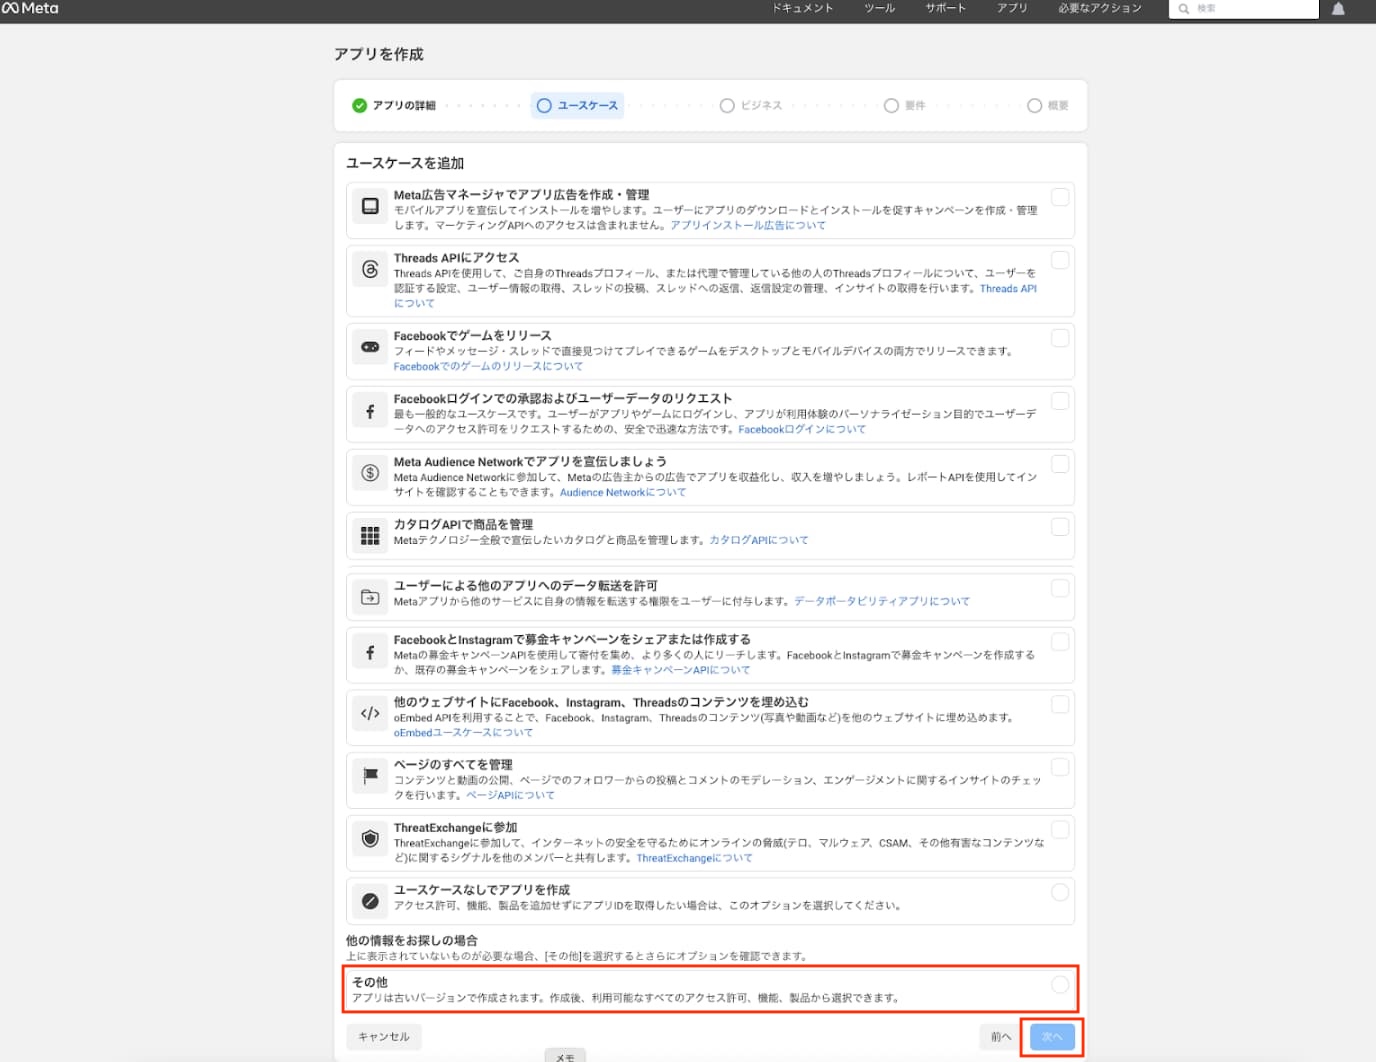Open アプリインストール広告について link
1376x1062 pixels.
coord(748,226)
